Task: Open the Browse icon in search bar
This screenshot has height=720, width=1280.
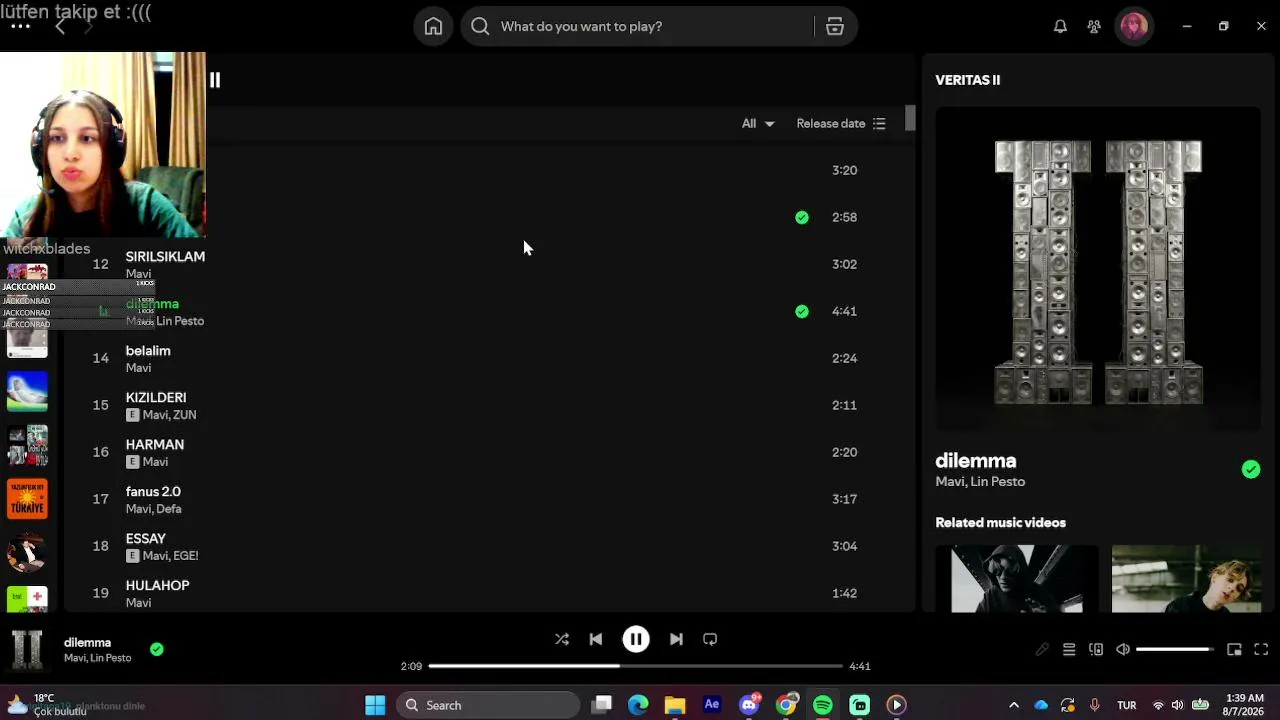Action: [835, 27]
